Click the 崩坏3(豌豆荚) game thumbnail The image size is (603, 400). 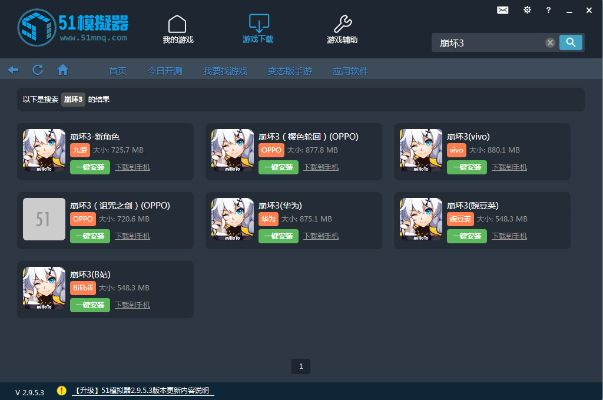click(x=421, y=219)
